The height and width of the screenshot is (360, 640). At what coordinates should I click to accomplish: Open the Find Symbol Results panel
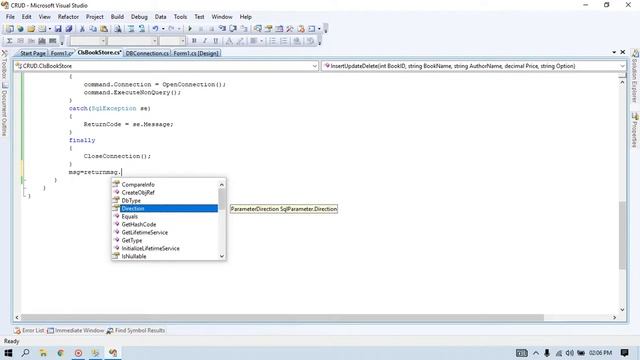(136, 330)
